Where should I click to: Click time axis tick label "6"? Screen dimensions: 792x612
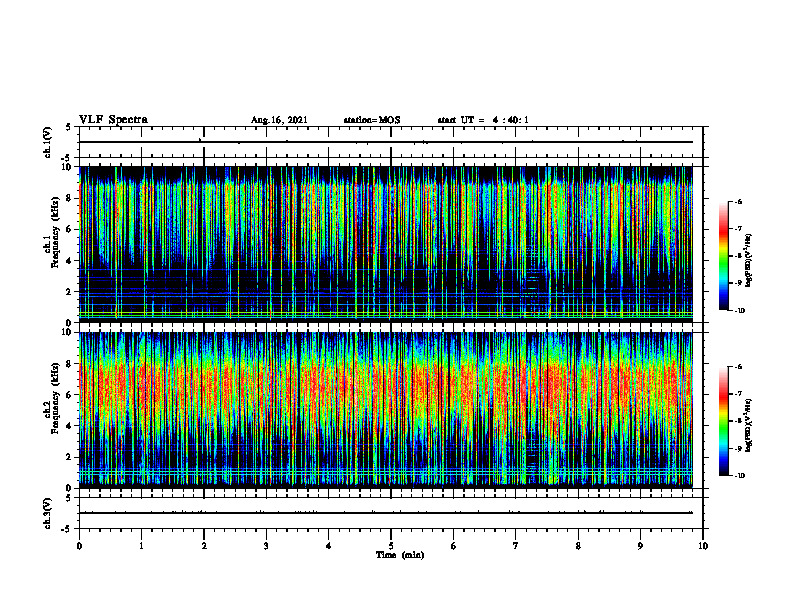pos(454,546)
